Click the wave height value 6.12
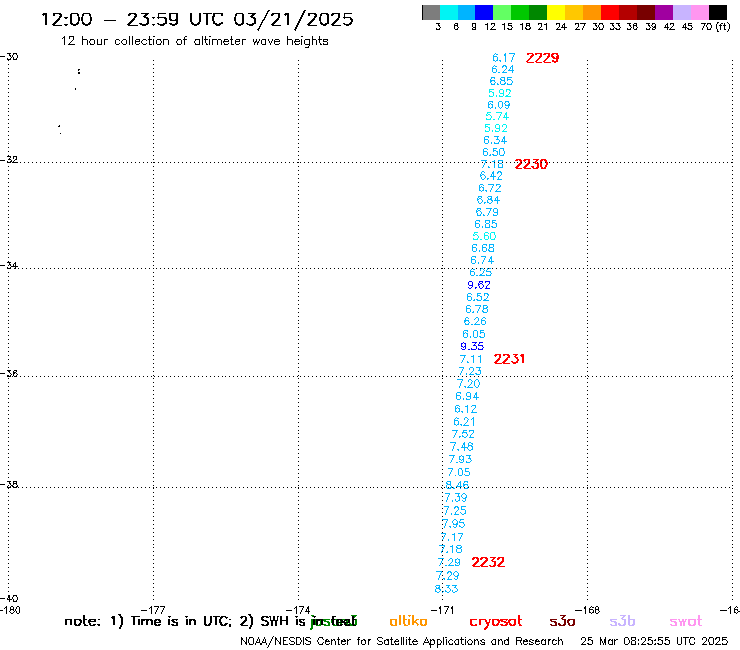 [x=465, y=409]
